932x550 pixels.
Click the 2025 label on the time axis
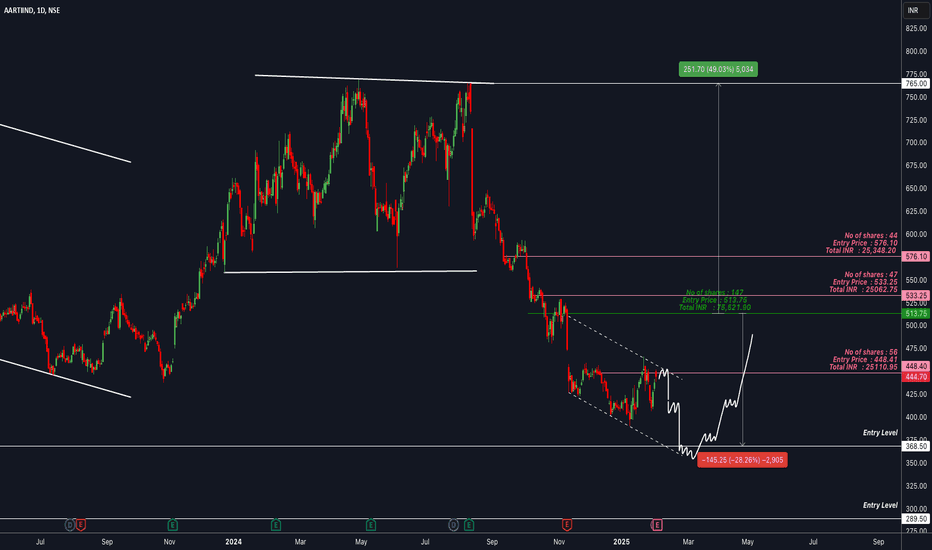(621, 542)
